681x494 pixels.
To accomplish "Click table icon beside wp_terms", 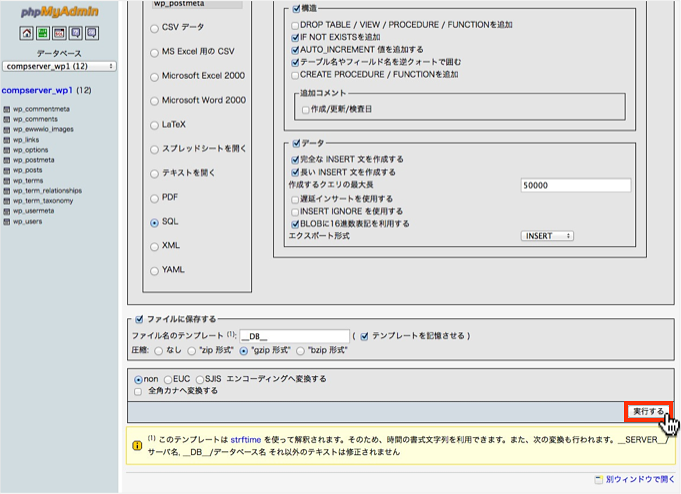I will [7, 181].
